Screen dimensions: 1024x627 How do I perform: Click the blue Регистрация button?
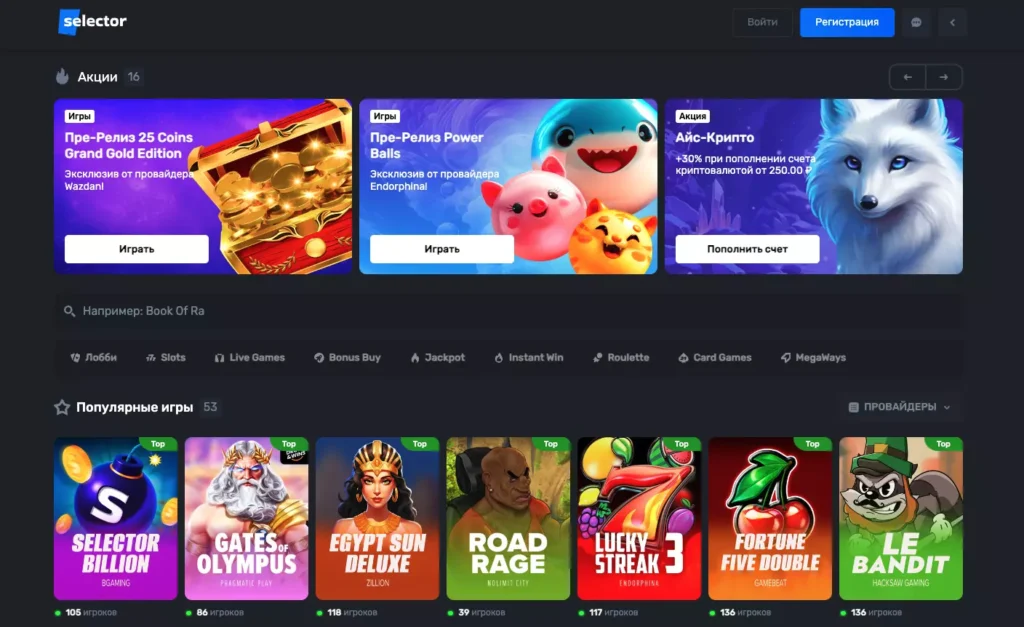pos(847,22)
